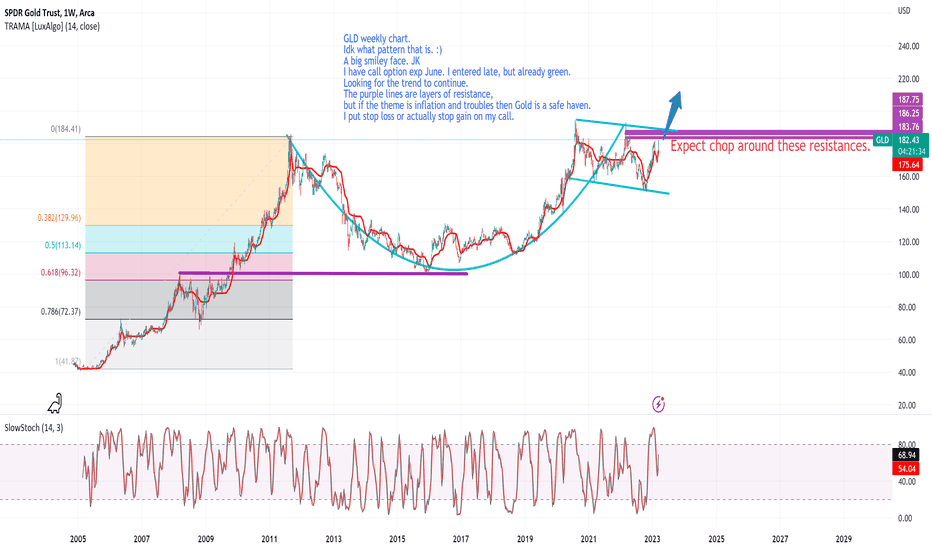Click the 220.00 price axis label
Viewport: 932px width, 550px height.
[x=908, y=79]
